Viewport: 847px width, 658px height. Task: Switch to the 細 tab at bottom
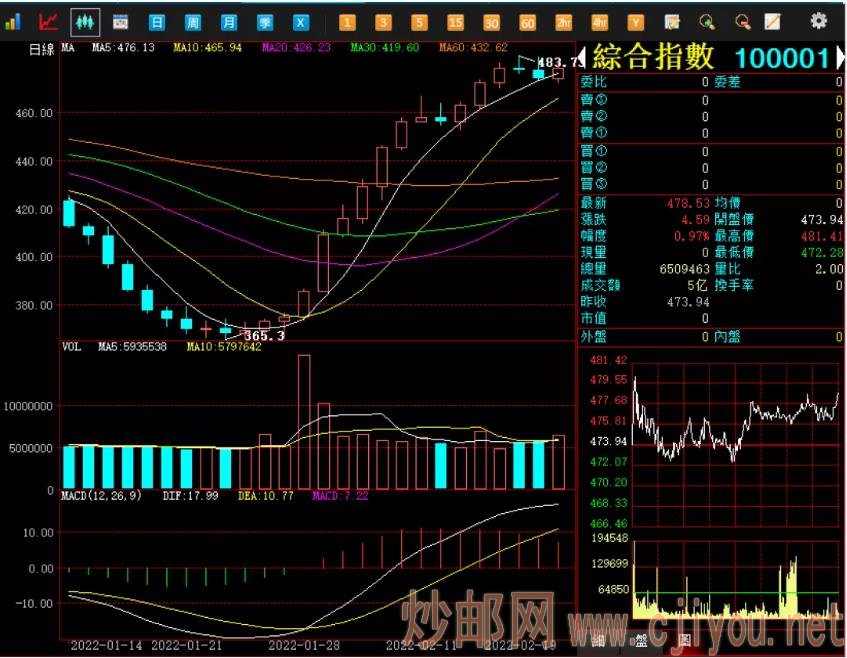click(x=597, y=640)
